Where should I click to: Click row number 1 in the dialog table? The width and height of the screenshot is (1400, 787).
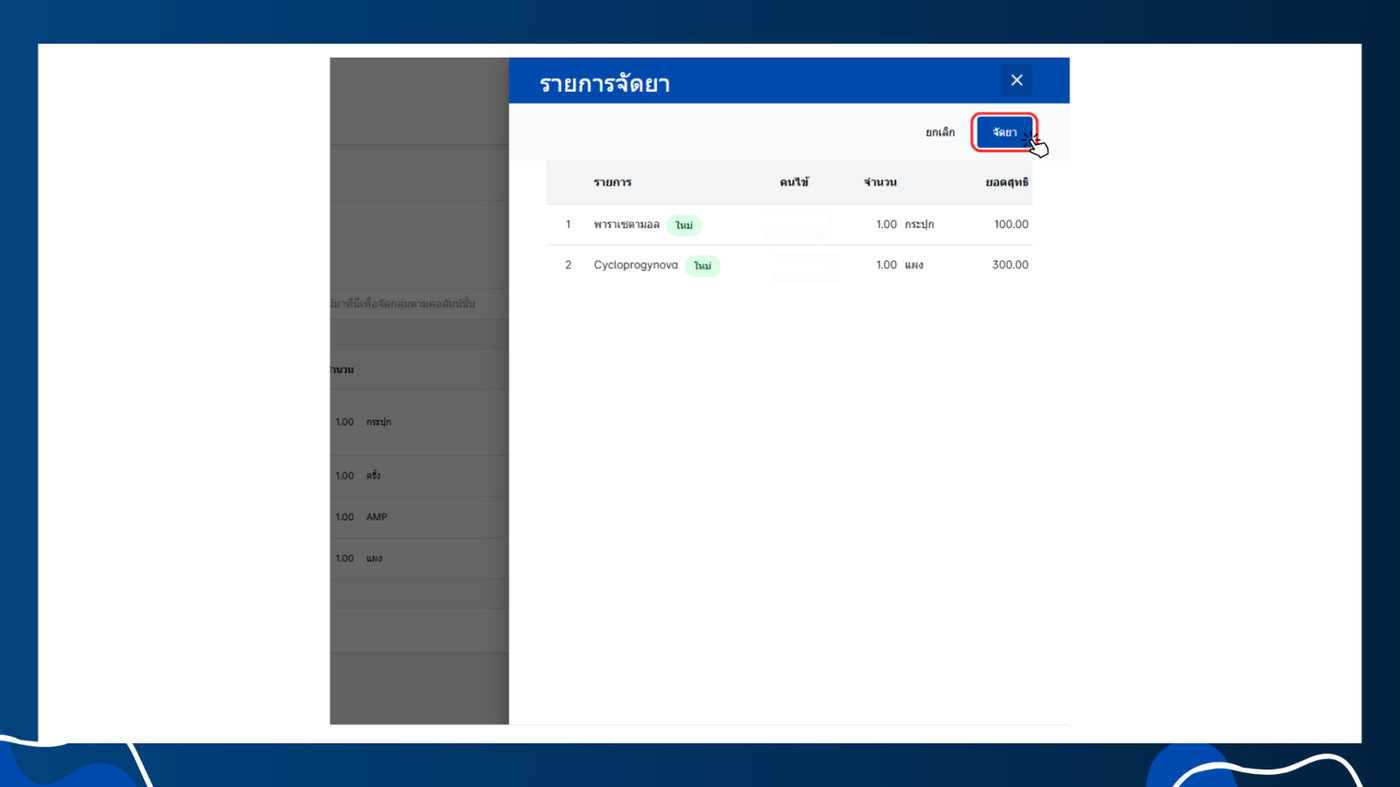[568, 225]
